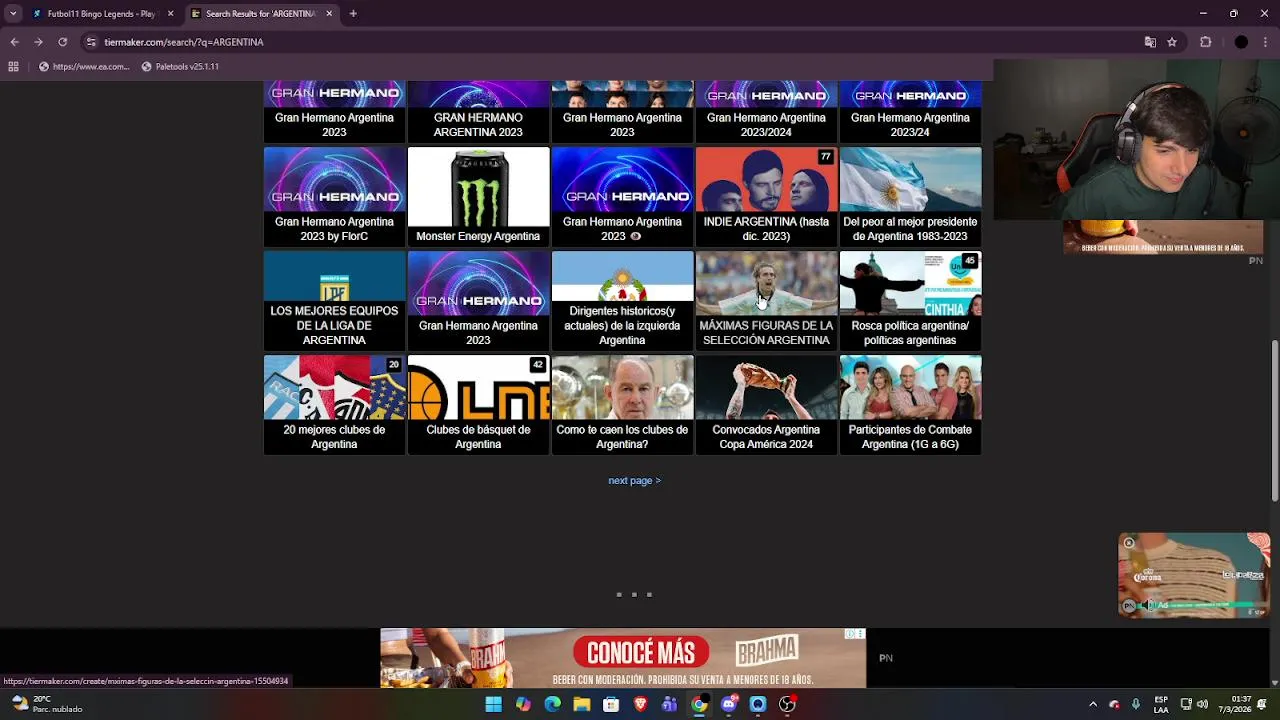This screenshot has width=1280, height=720.
Task: Open the site information icon in address bar
Action: click(x=91, y=42)
